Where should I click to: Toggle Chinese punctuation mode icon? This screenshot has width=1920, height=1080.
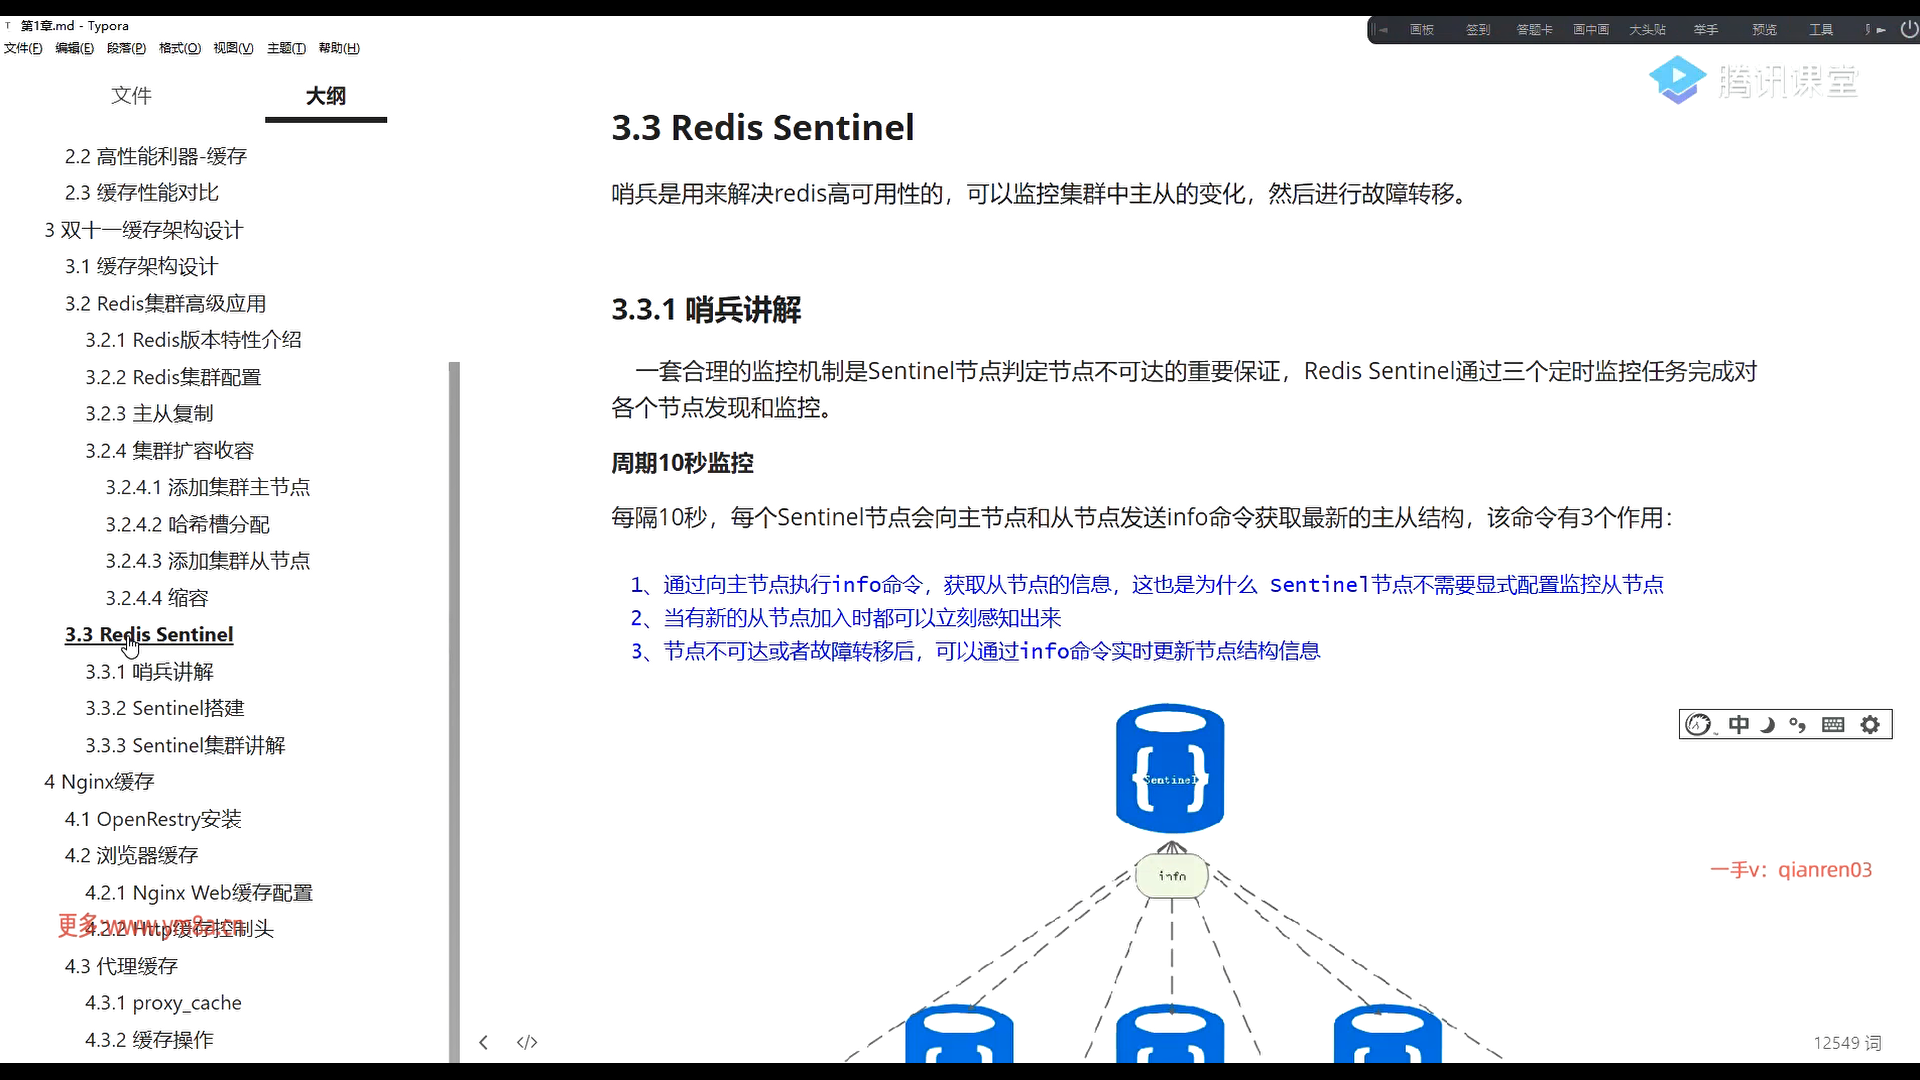1798,725
